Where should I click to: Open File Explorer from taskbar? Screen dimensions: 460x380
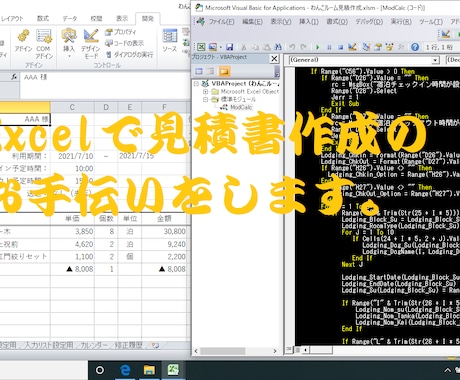pyautogui.click(x=149, y=370)
